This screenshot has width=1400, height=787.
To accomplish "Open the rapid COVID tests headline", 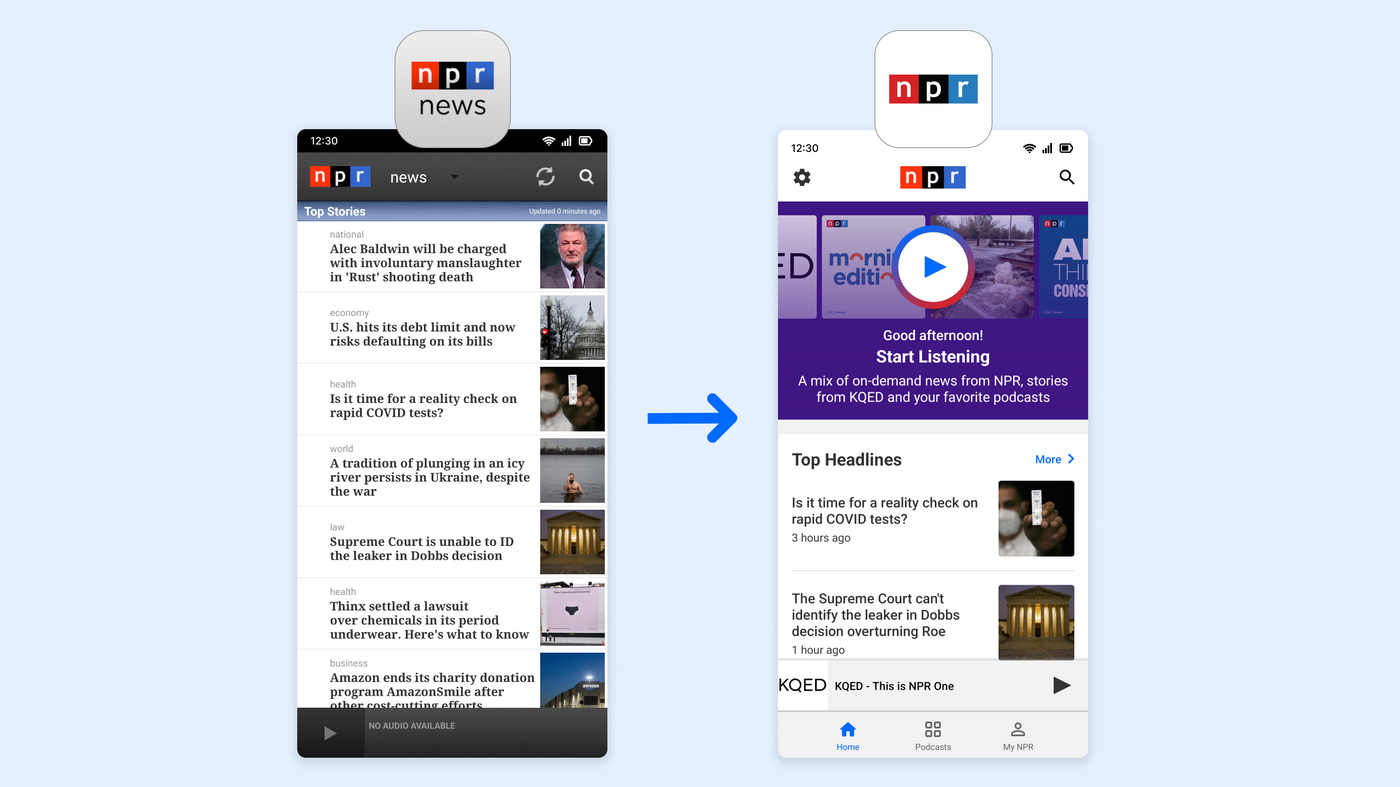I will coord(884,512).
